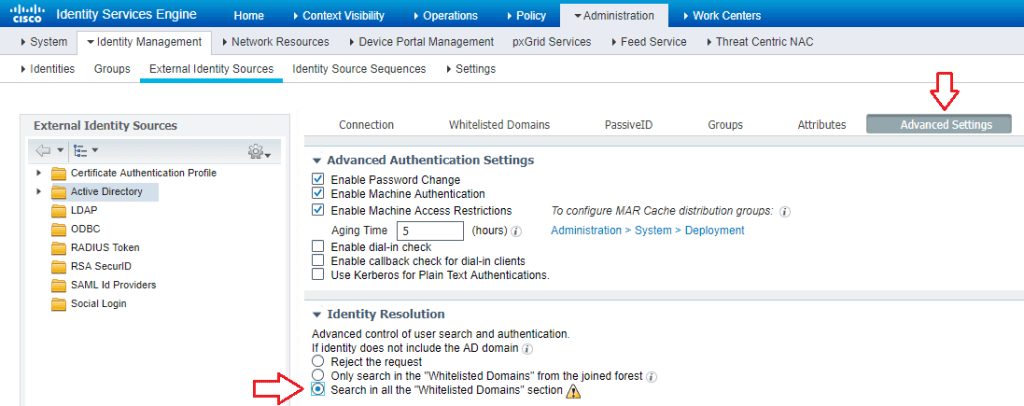This screenshot has height=406, width=1024.
Task: Uncheck Enable Password Change checkbox
Action: 319,179
